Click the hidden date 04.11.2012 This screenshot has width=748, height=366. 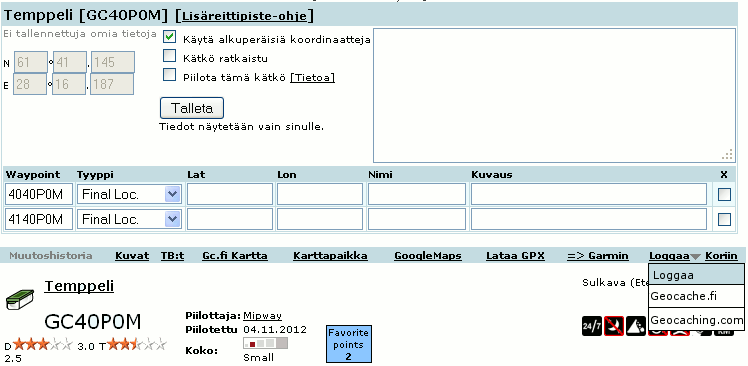tap(275, 330)
